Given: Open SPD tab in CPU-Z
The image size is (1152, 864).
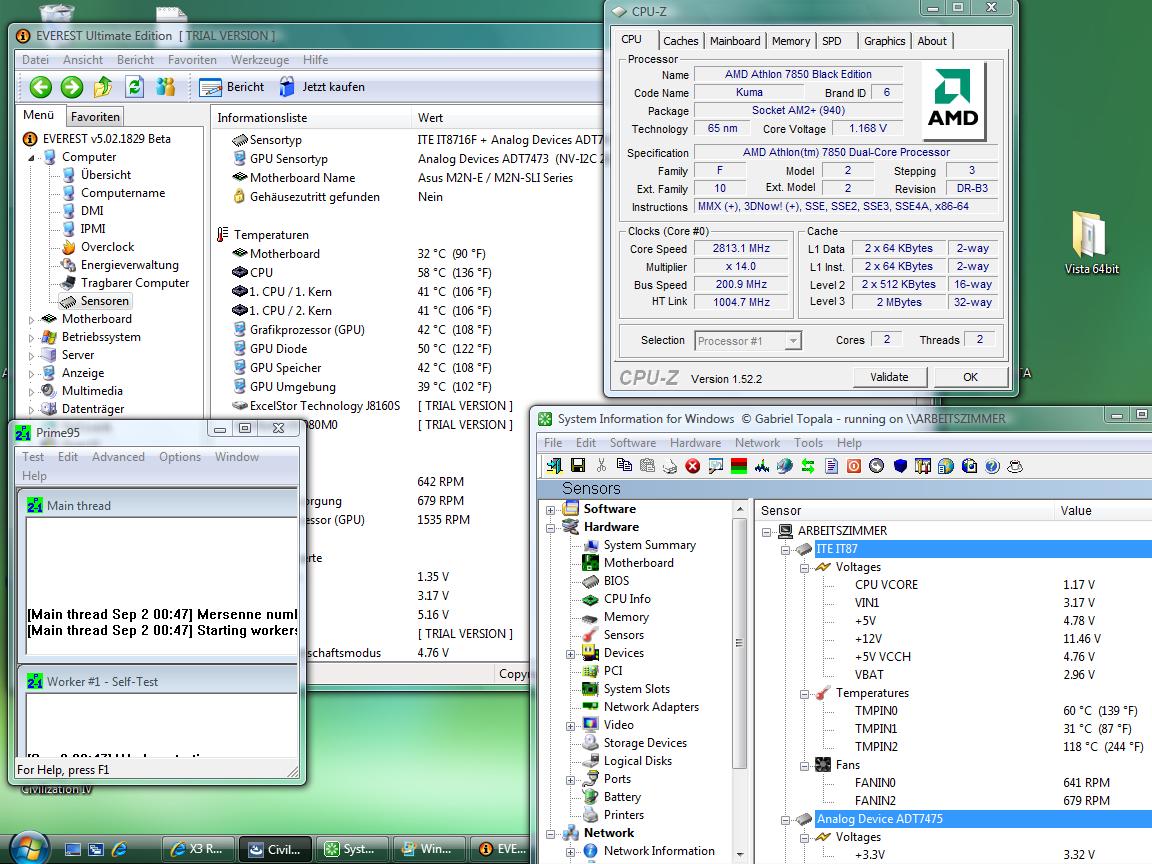Looking at the screenshot, I should point(832,41).
